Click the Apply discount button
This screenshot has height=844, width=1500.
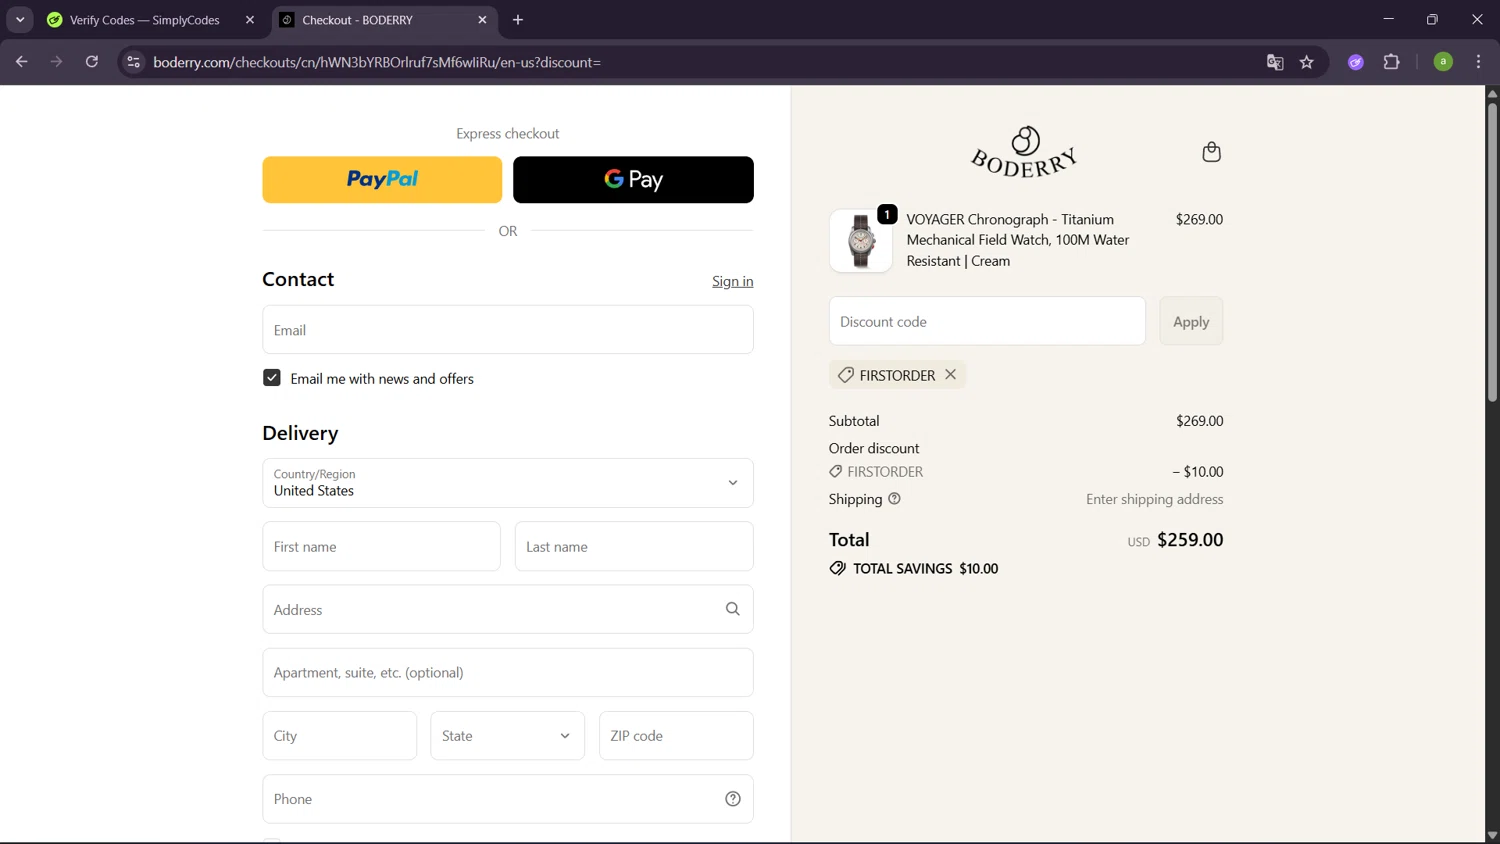coord(1191,321)
